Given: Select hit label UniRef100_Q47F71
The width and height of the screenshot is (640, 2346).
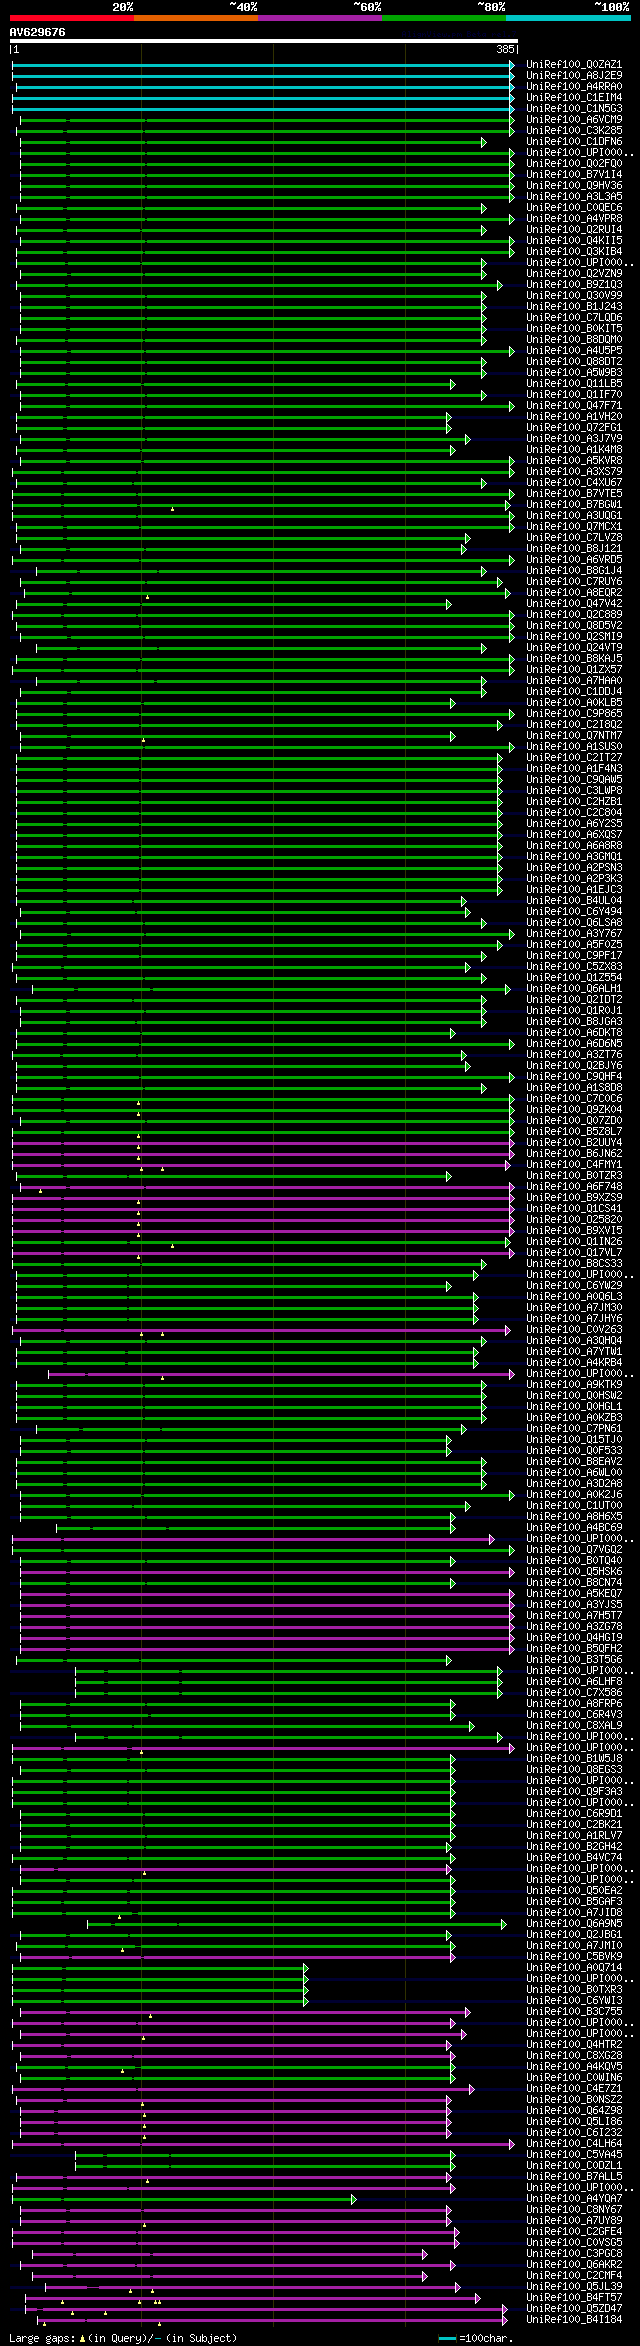Looking at the screenshot, I should coord(574,405).
